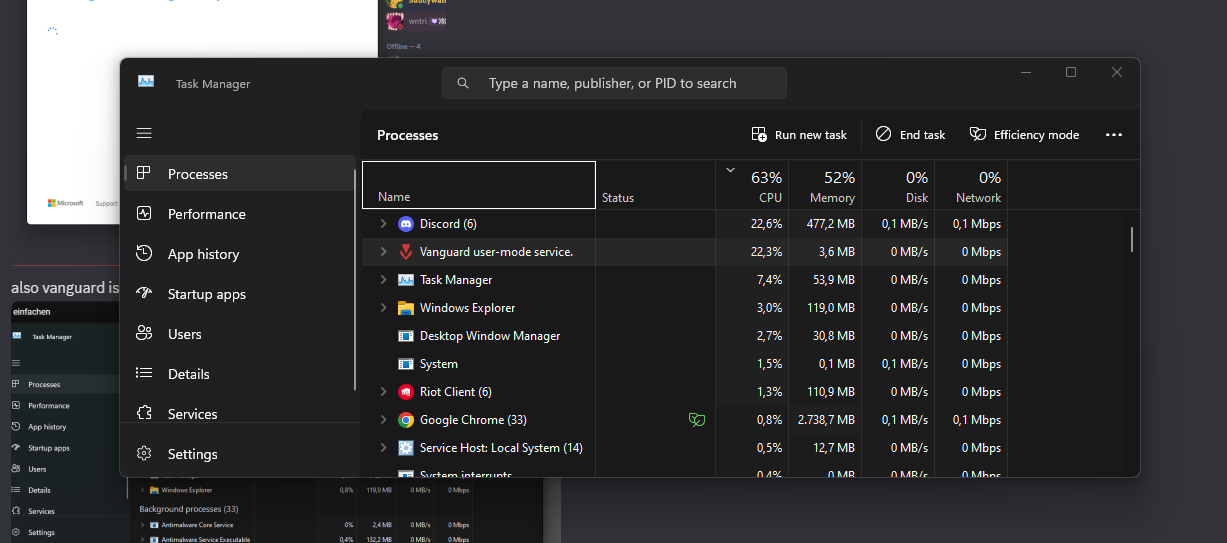The height and width of the screenshot is (543, 1227).
Task: Click the process list vertical scrollbar
Action: pos(1131,240)
